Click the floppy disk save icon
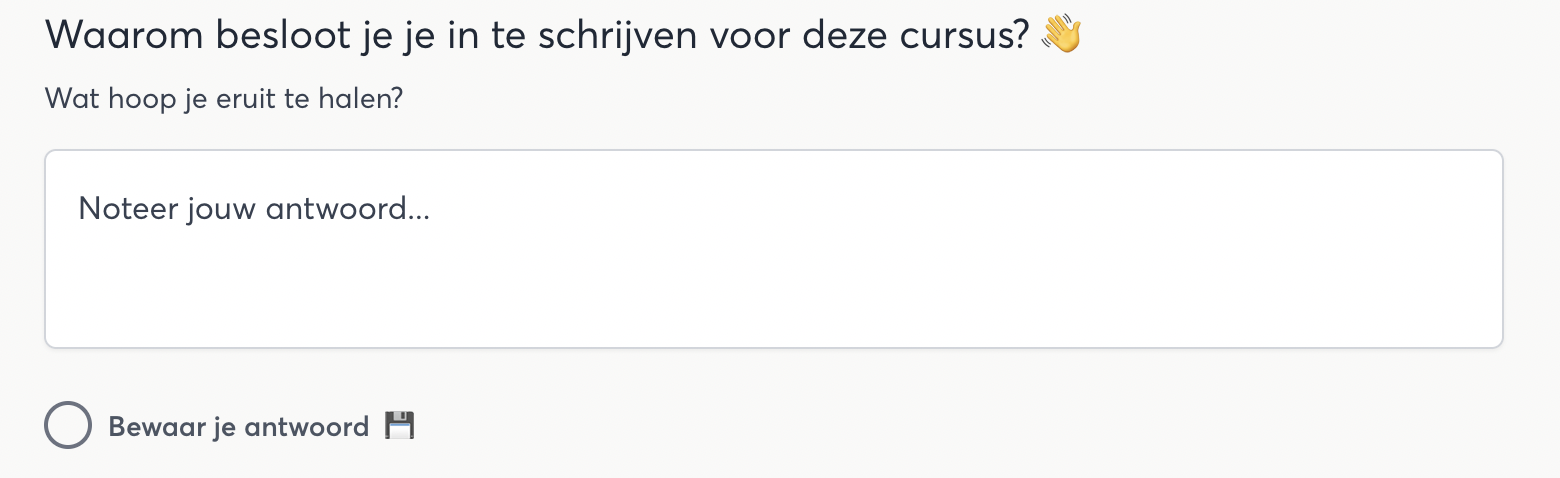Screen dimensions: 1560x478 click(x=400, y=426)
